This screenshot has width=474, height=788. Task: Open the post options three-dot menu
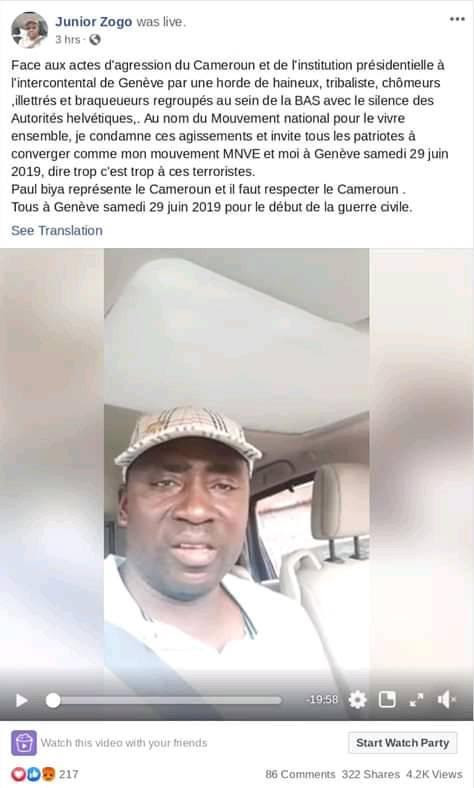point(457,20)
